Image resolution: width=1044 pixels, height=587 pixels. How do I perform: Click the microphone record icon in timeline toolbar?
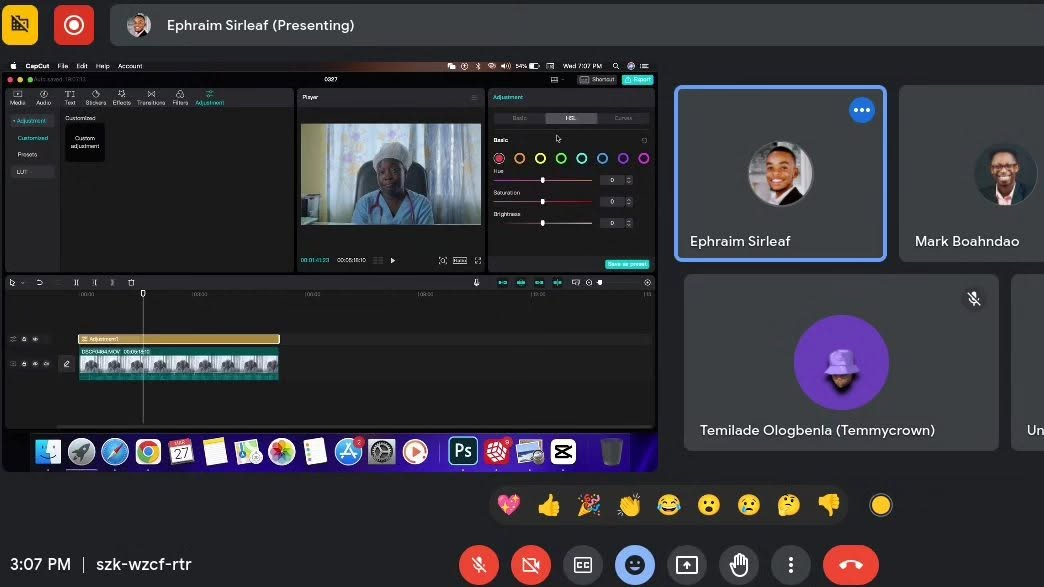[x=476, y=283]
